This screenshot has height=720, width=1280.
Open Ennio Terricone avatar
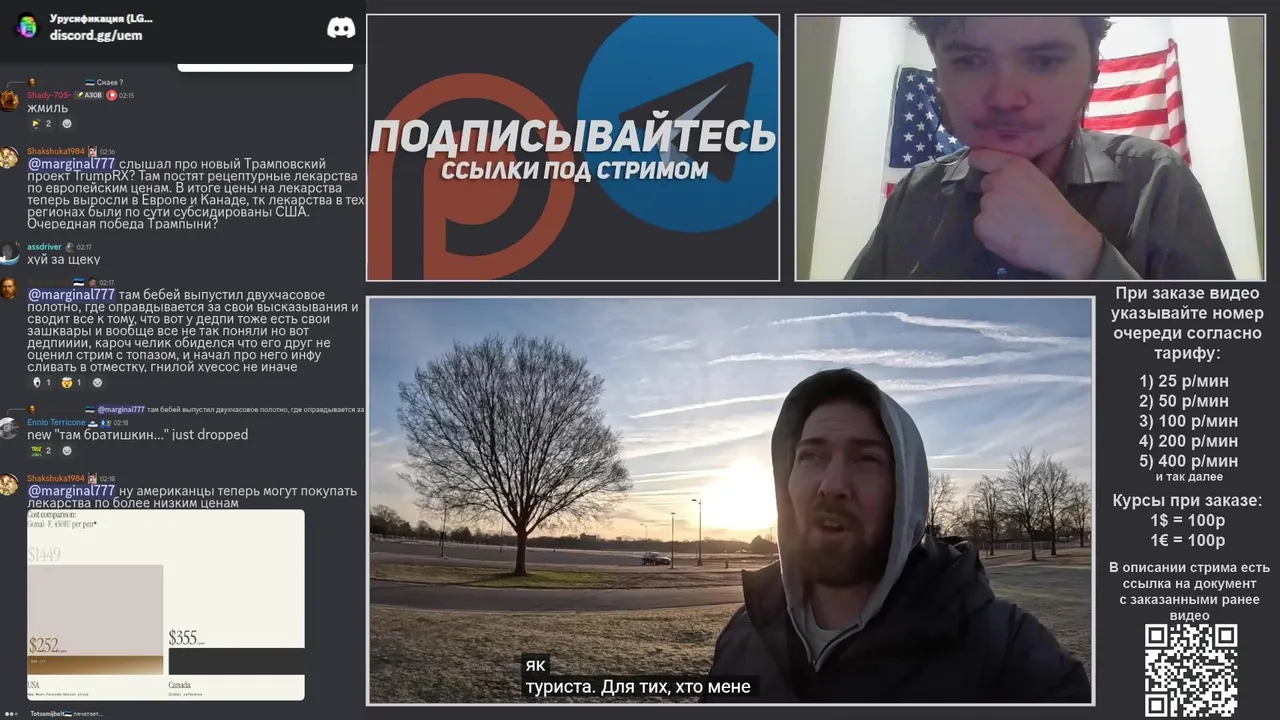click(x=9, y=429)
